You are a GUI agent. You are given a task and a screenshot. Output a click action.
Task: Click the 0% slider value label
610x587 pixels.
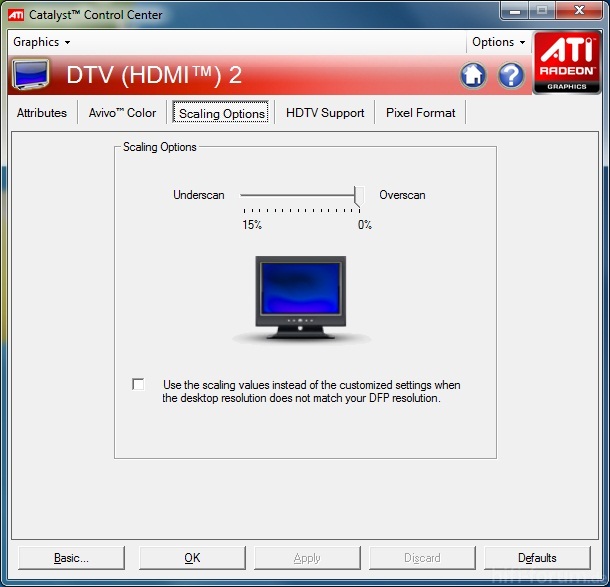coord(365,224)
